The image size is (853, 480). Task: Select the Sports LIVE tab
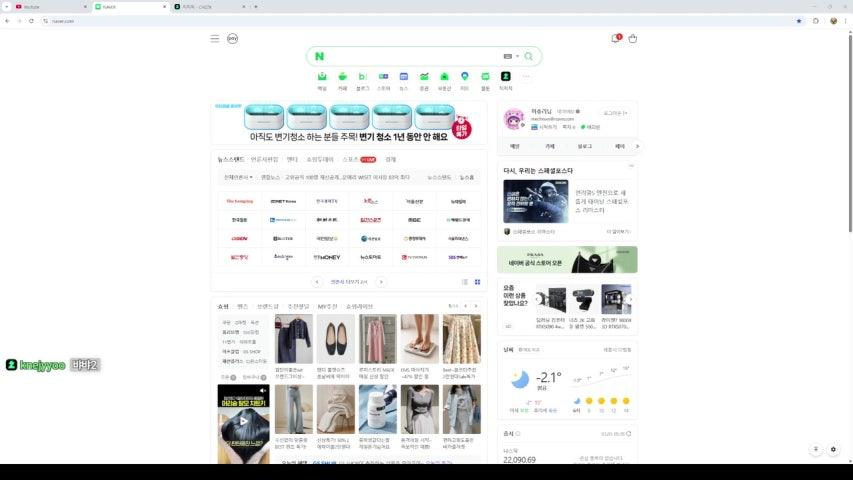(x=359, y=159)
